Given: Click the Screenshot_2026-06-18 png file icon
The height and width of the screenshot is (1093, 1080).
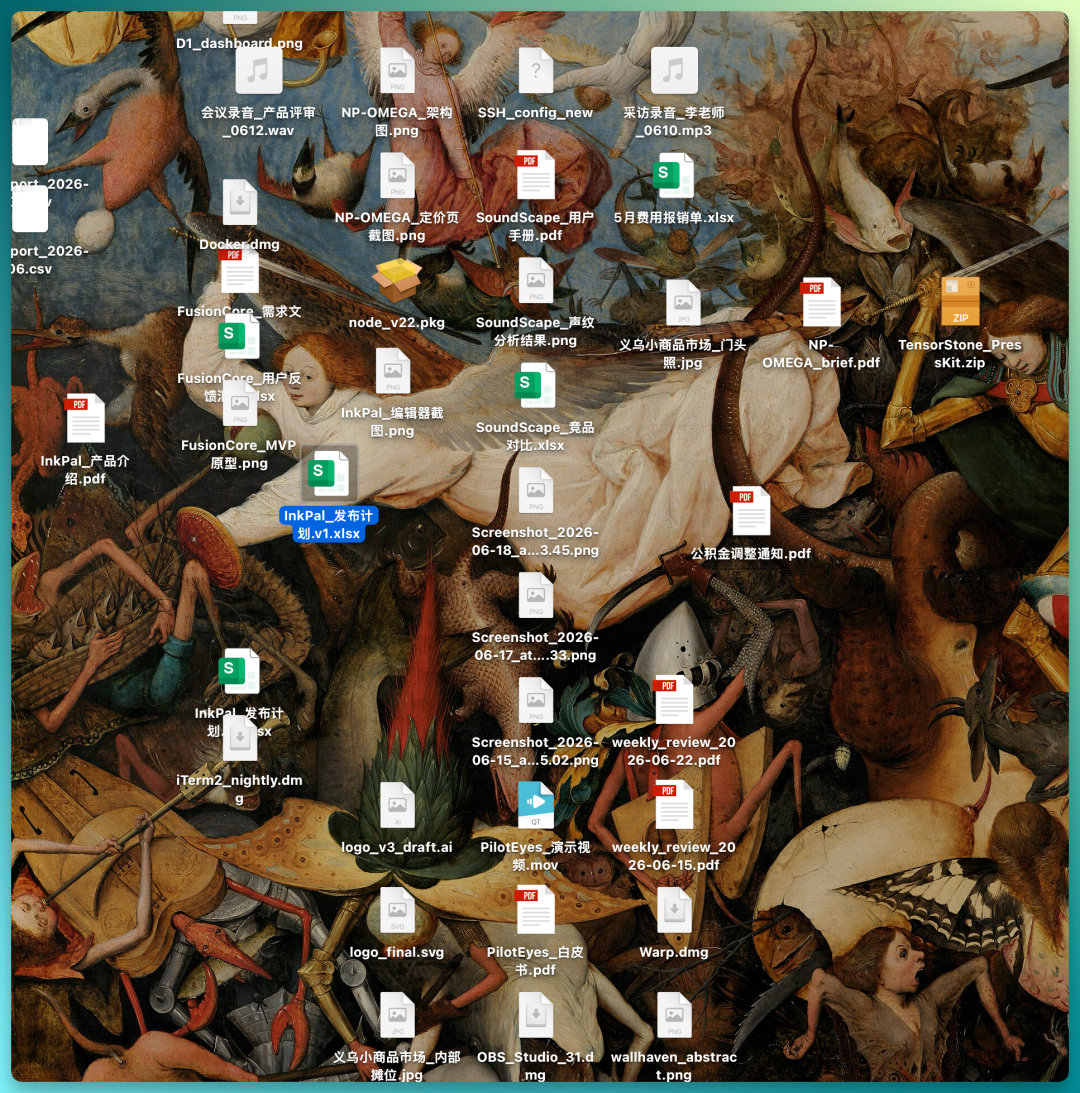Looking at the screenshot, I should (x=535, y=490).
